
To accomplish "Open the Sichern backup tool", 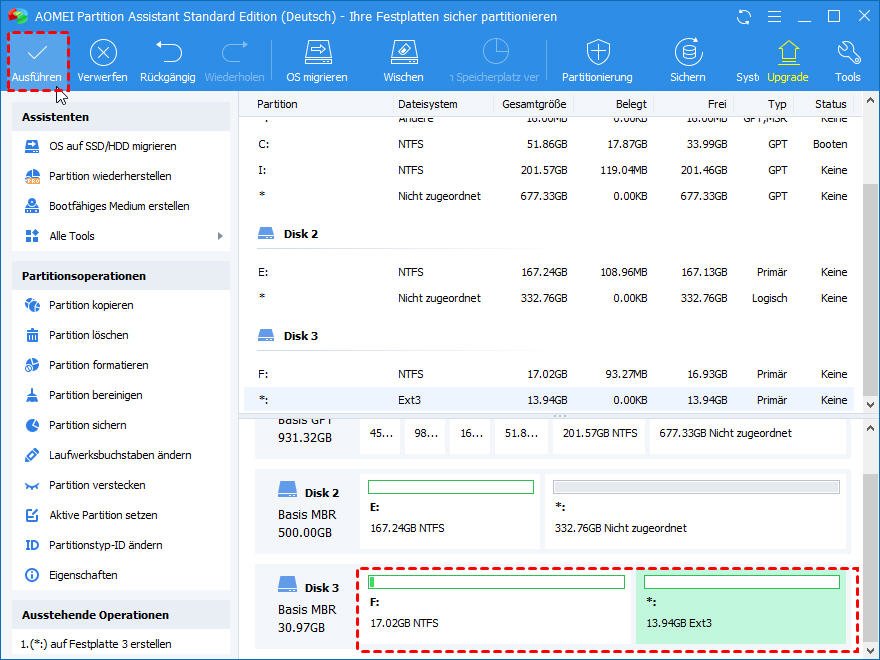I will [688, 61].
